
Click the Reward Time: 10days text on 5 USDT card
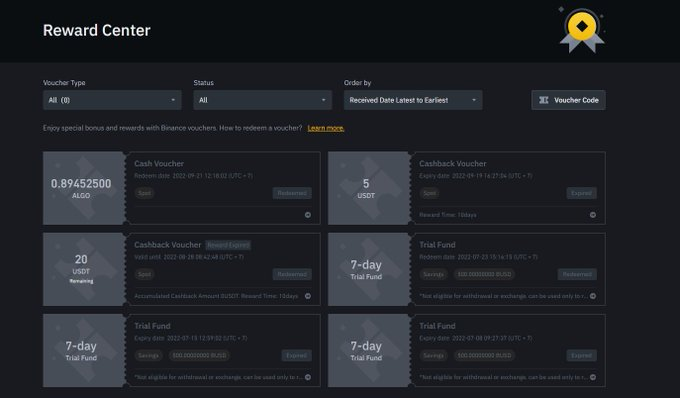click(x=448, y=215)
